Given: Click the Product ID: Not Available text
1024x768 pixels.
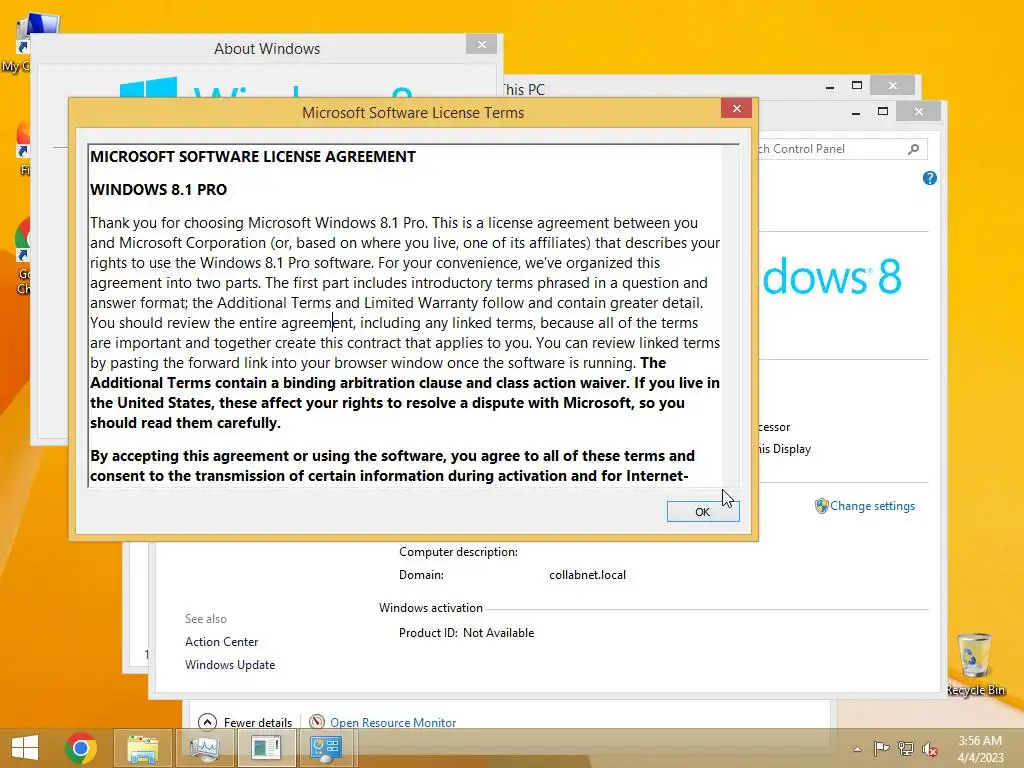Looking at the screenshot, I should tap(466, 632).
